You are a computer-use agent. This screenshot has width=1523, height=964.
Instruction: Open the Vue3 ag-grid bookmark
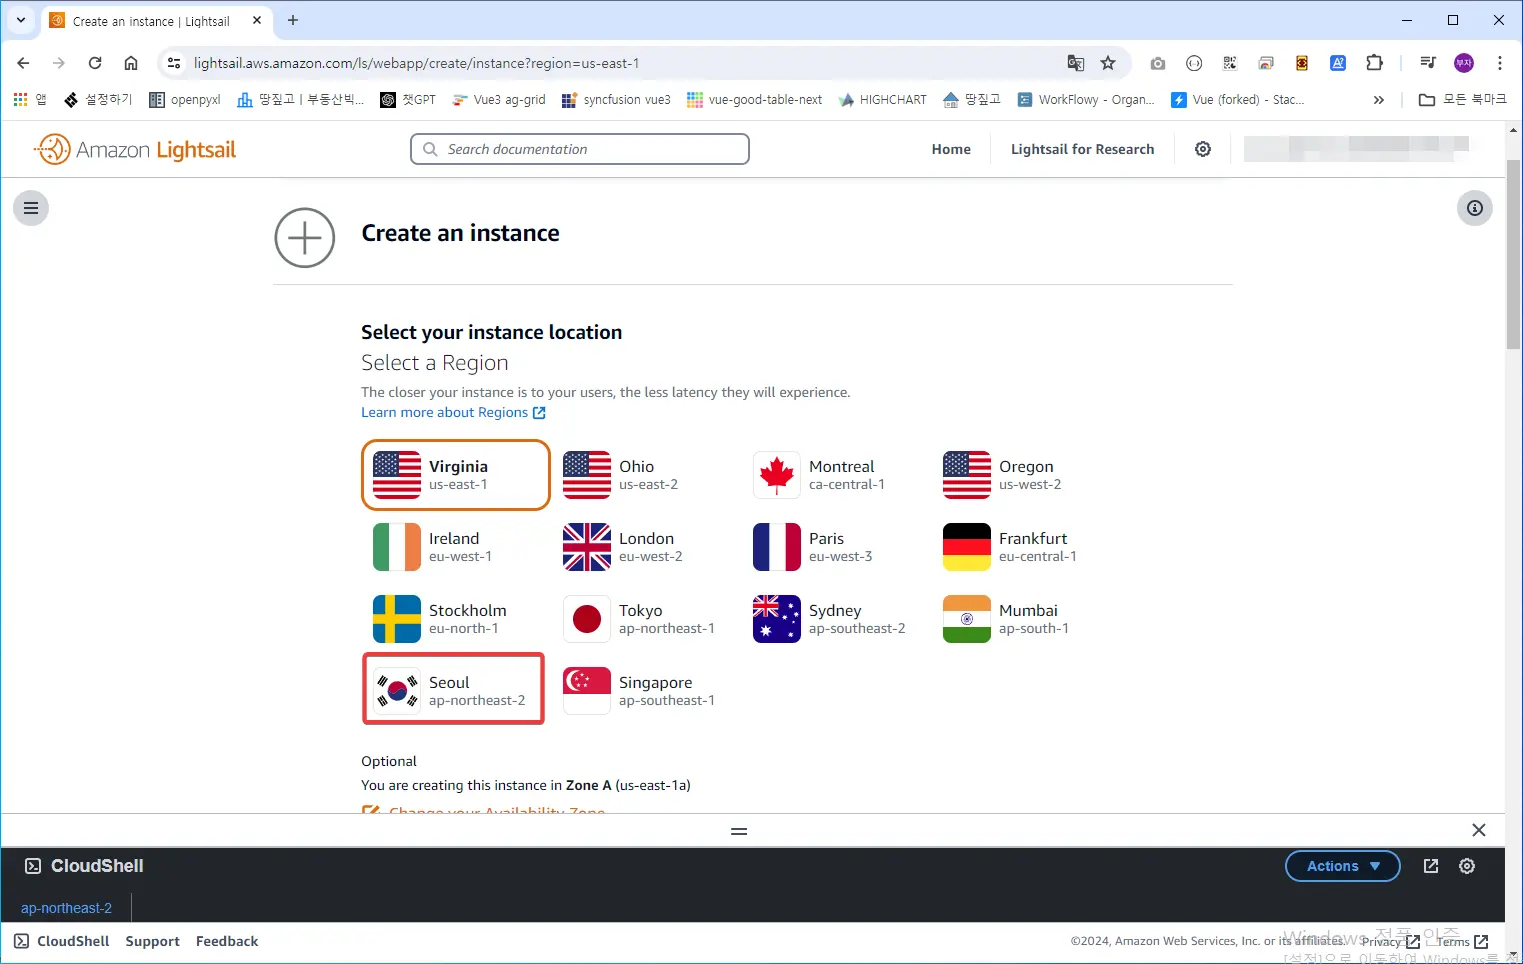point(499,99)
